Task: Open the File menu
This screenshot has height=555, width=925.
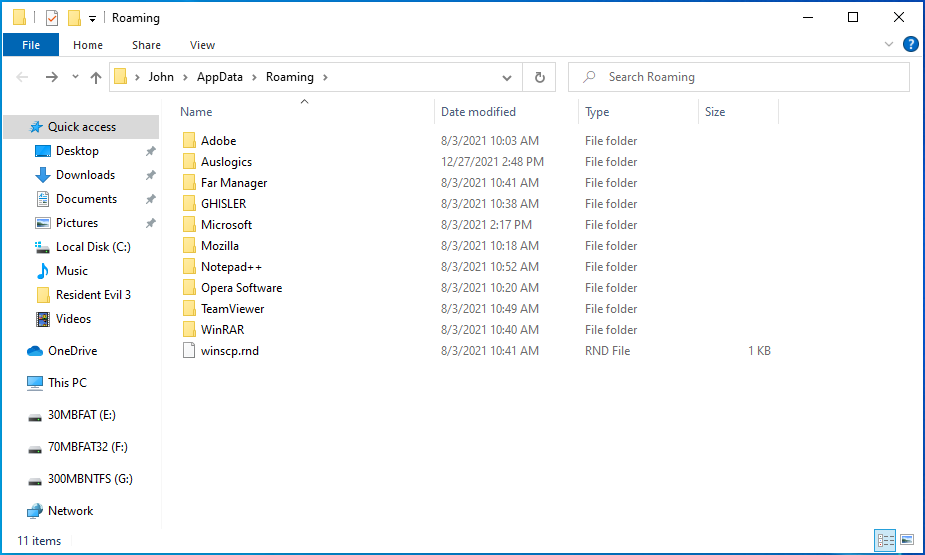Action: [x=31, y=45]
